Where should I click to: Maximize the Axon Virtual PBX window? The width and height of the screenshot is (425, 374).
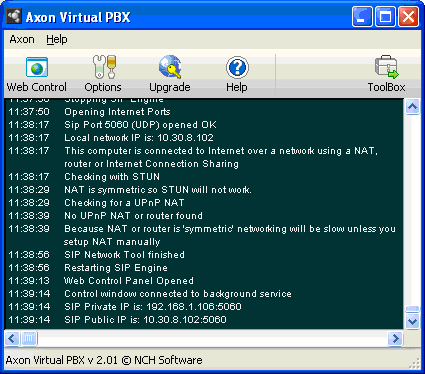[x=385, y=16]
